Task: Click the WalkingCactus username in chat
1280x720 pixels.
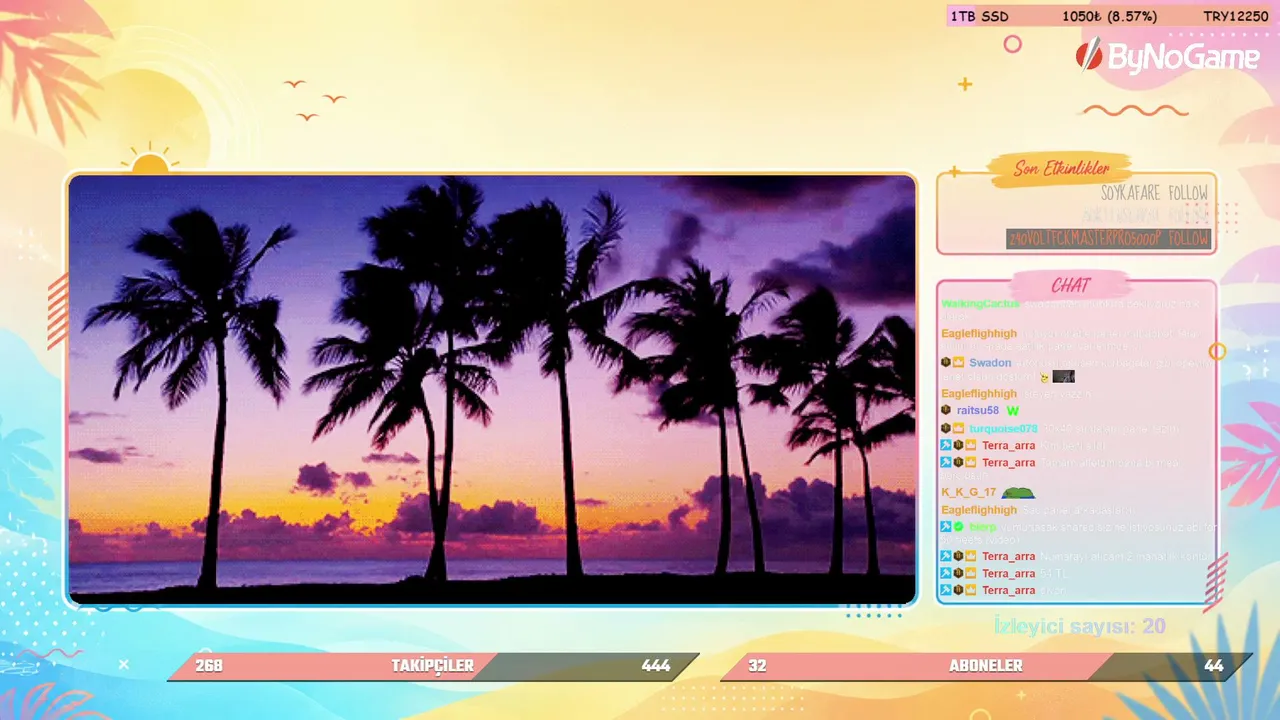Action: [x=980, y=303]
